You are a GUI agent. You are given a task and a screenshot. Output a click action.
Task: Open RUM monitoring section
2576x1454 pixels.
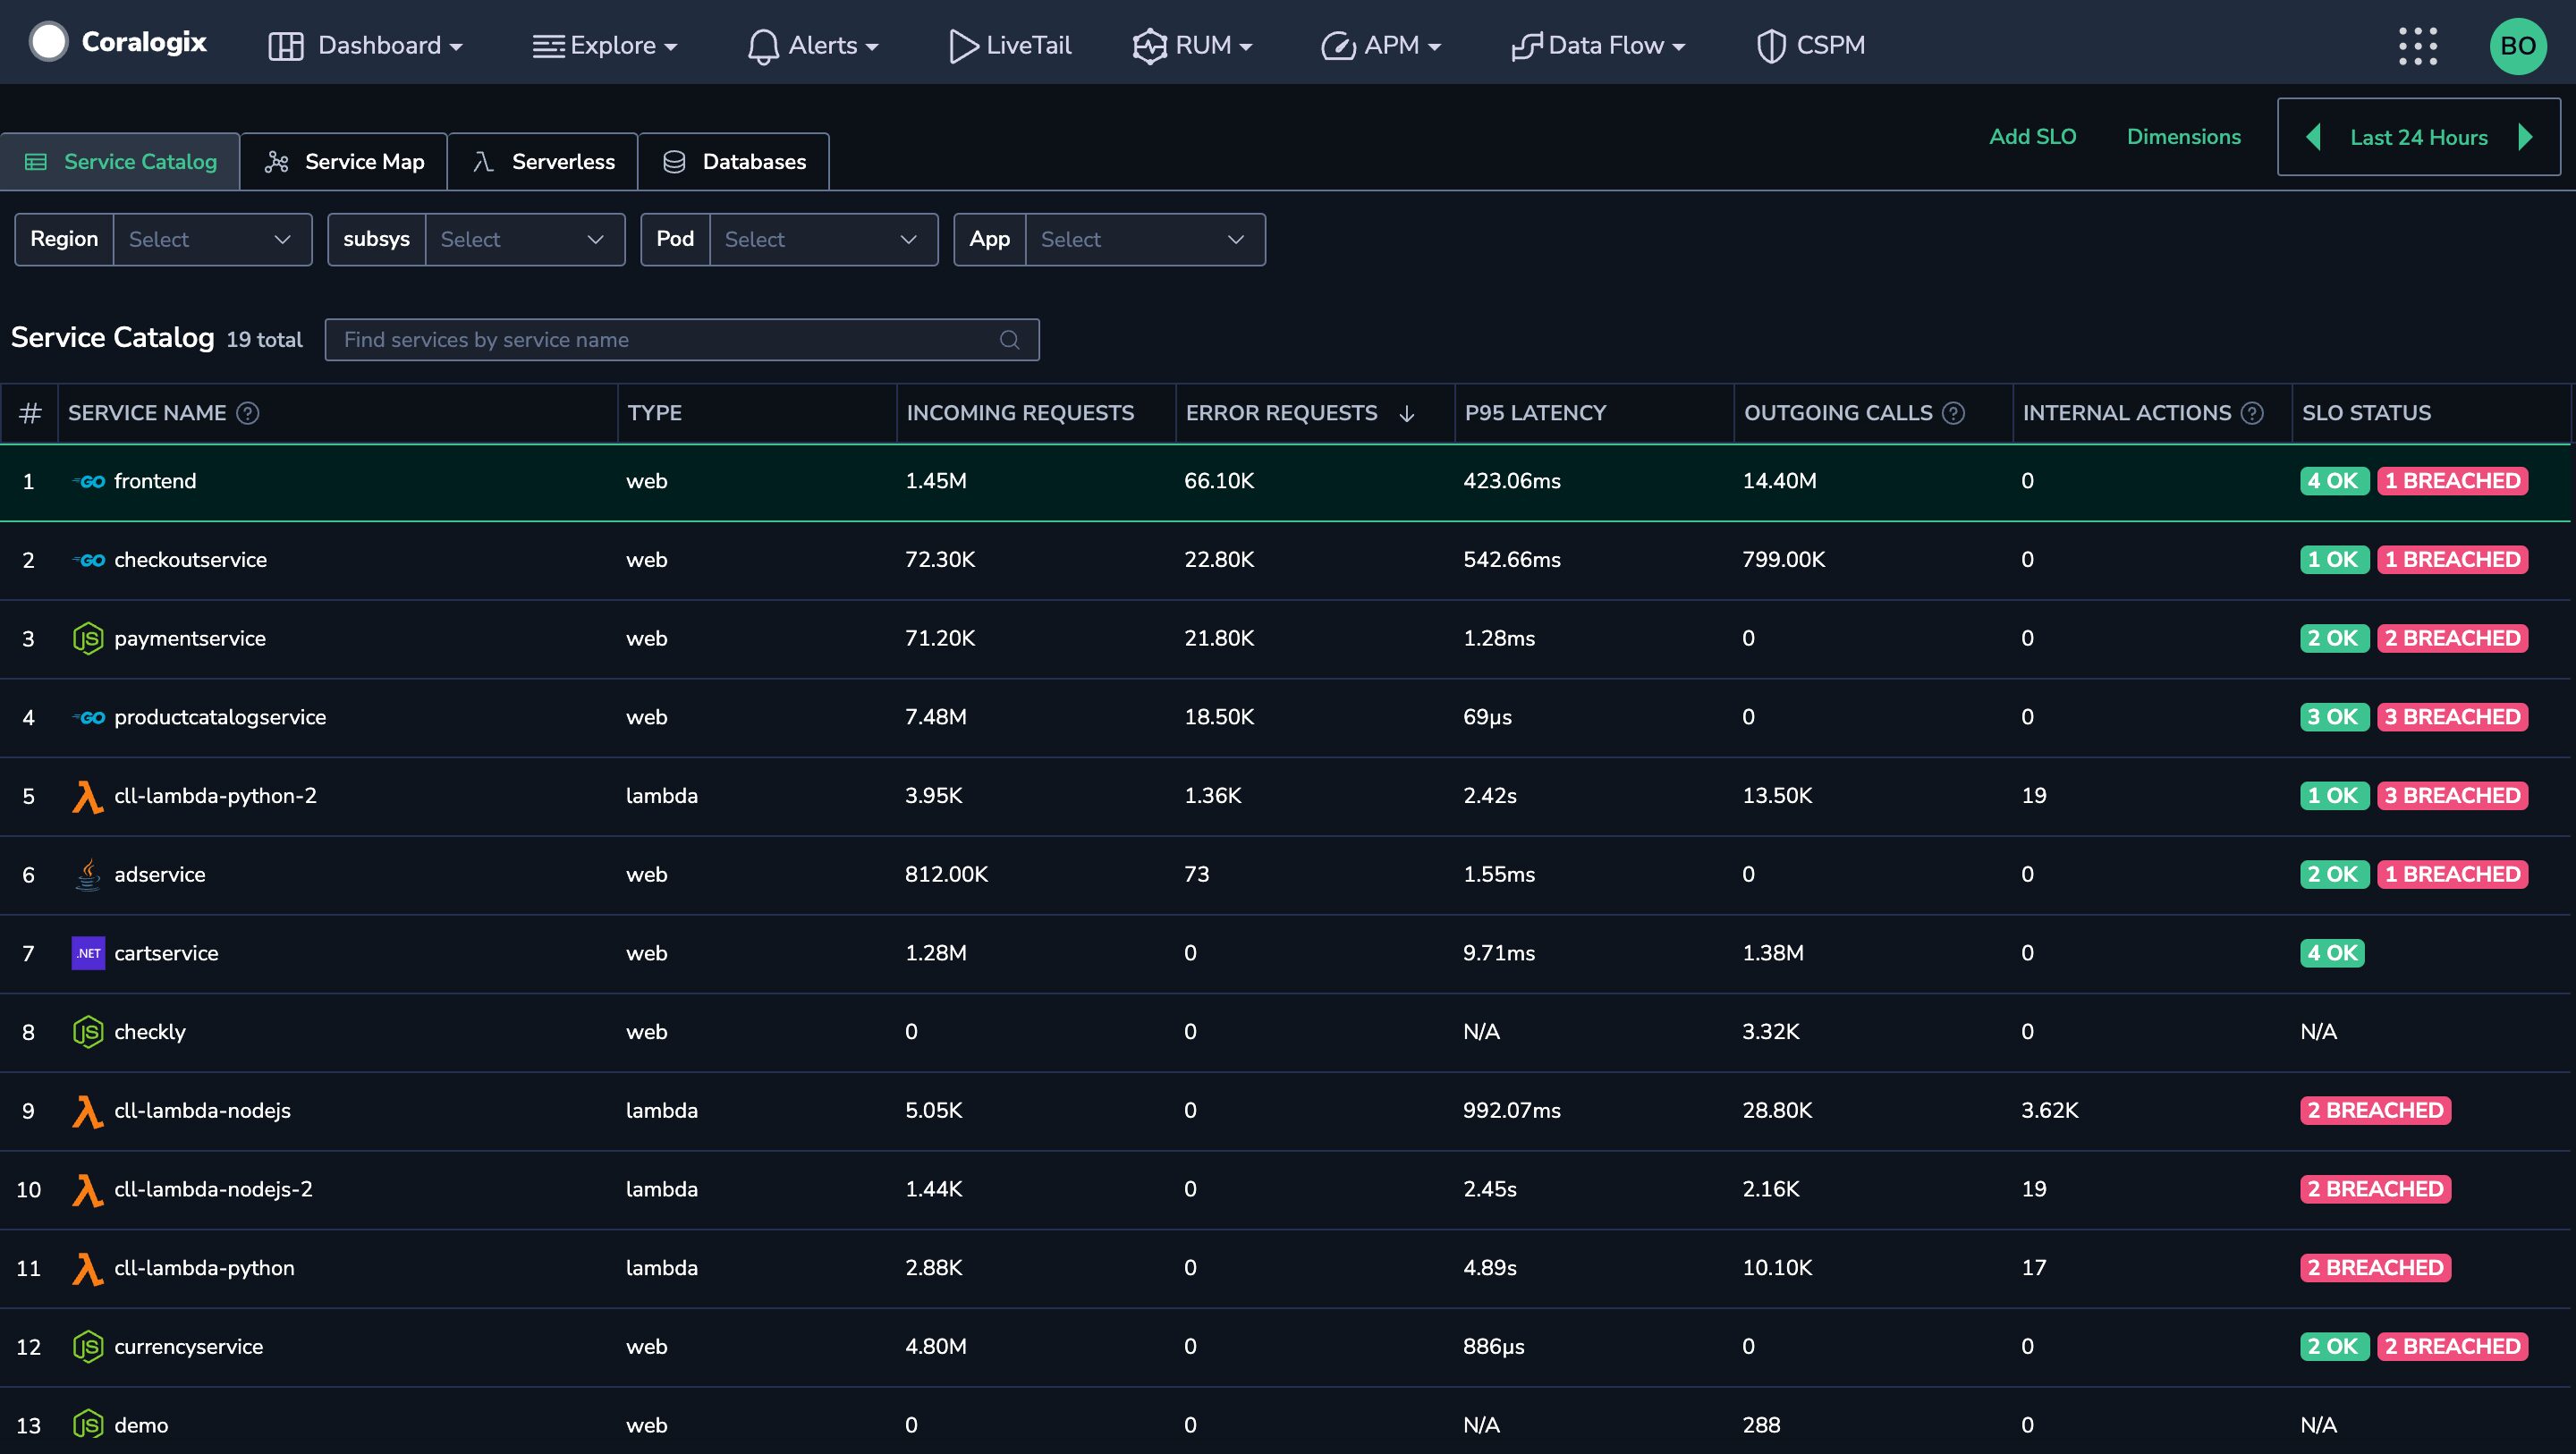1183,44
